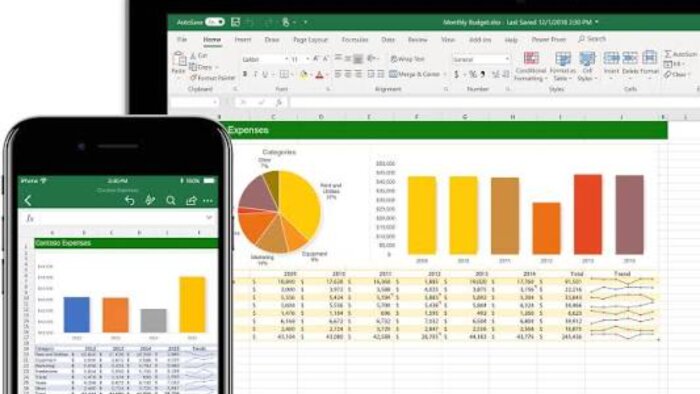Screen dimensions: 700x394
Task: Open the Customize Quick Access Toolbar arrow
Action: pyautogui.click(x=305, y=22)
